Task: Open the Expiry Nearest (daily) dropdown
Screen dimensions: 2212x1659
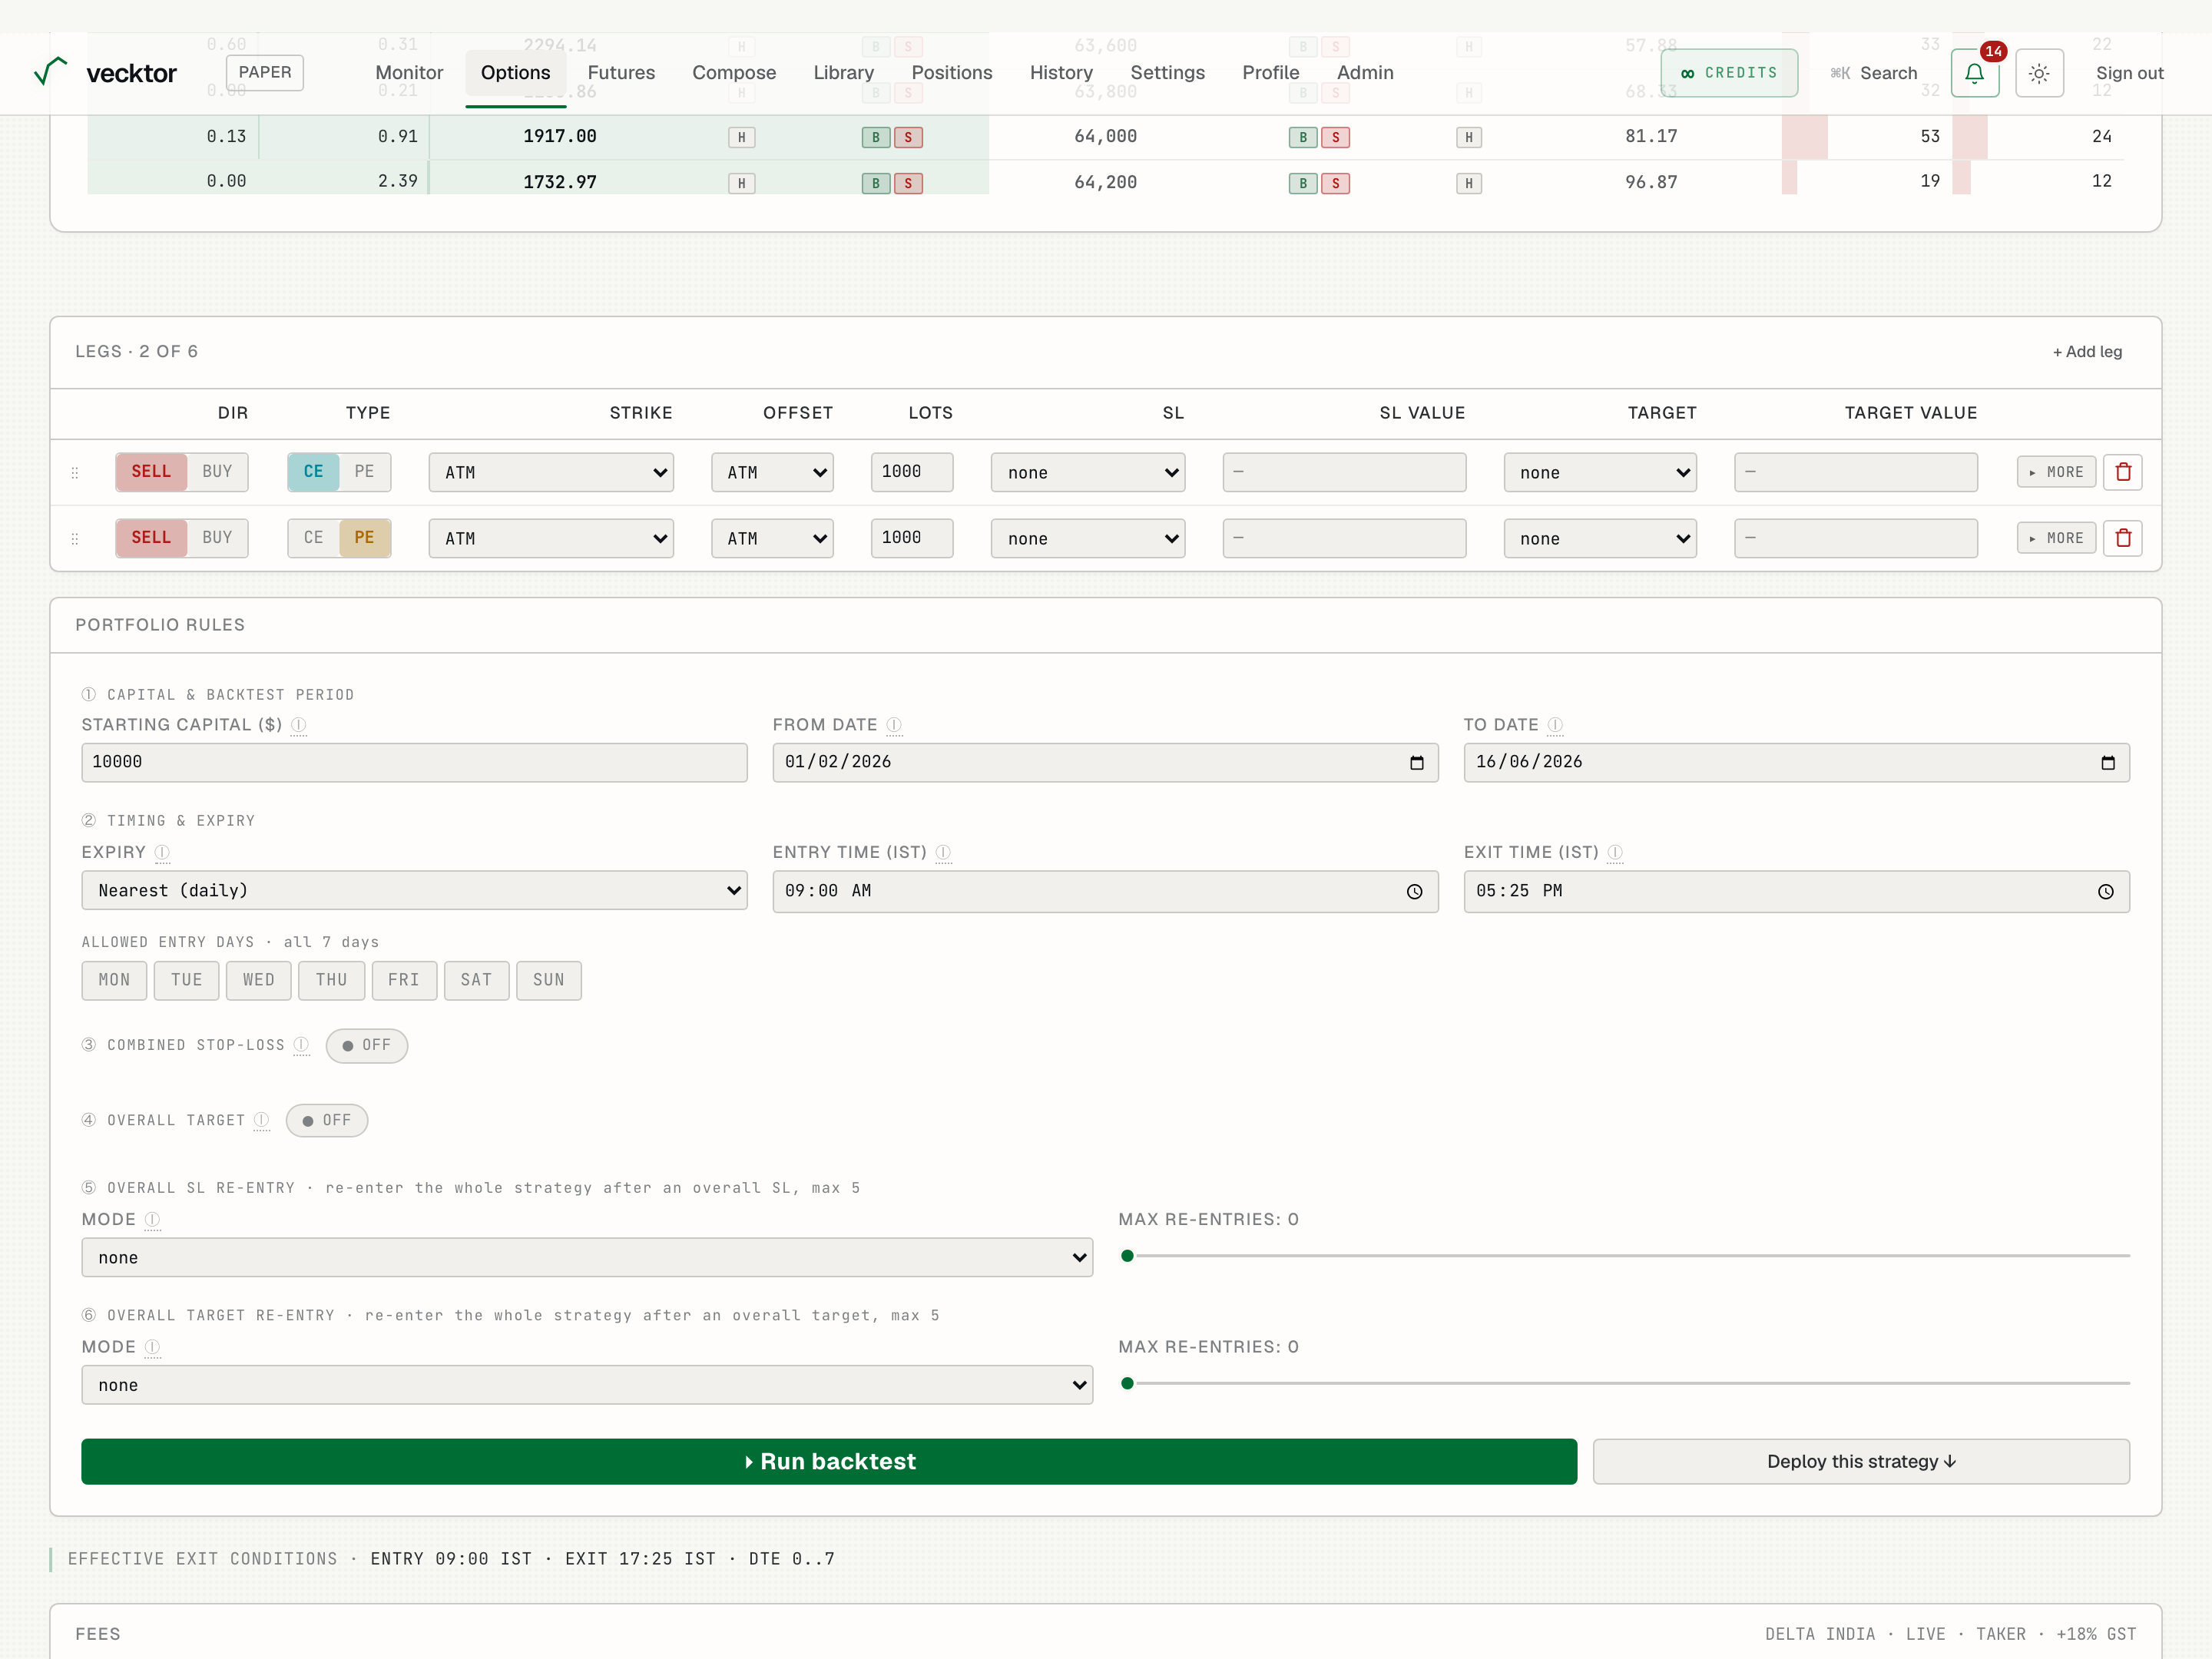Action: point(414,891)
